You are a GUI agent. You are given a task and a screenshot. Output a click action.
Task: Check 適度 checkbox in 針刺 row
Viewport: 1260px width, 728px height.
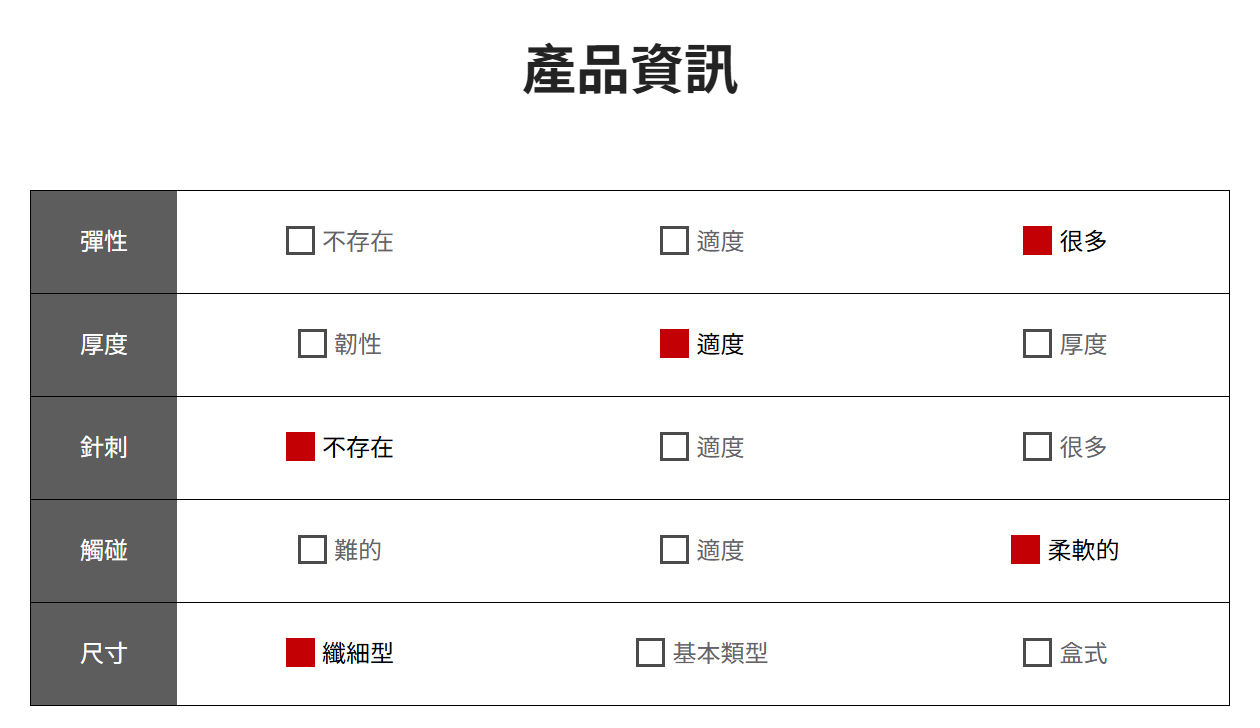pyautogui.click(x=674, y=447)
